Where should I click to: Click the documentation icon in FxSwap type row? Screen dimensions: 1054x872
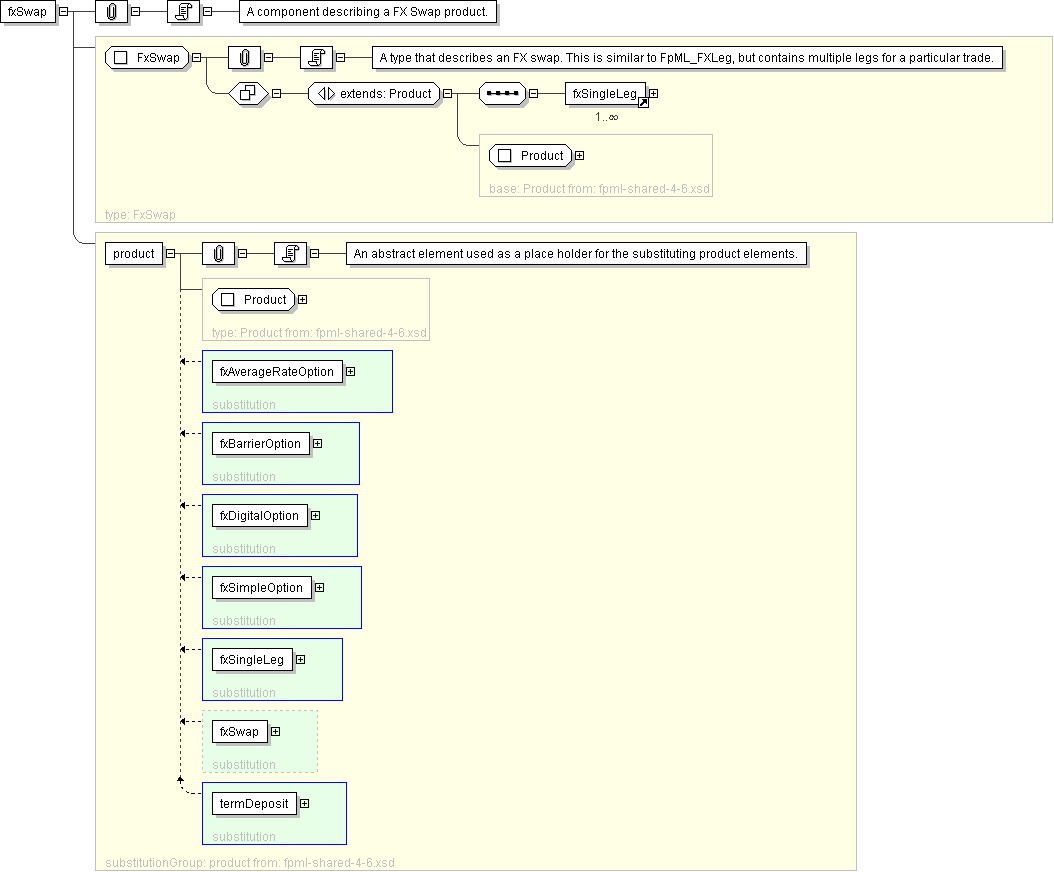pos(316,58)
